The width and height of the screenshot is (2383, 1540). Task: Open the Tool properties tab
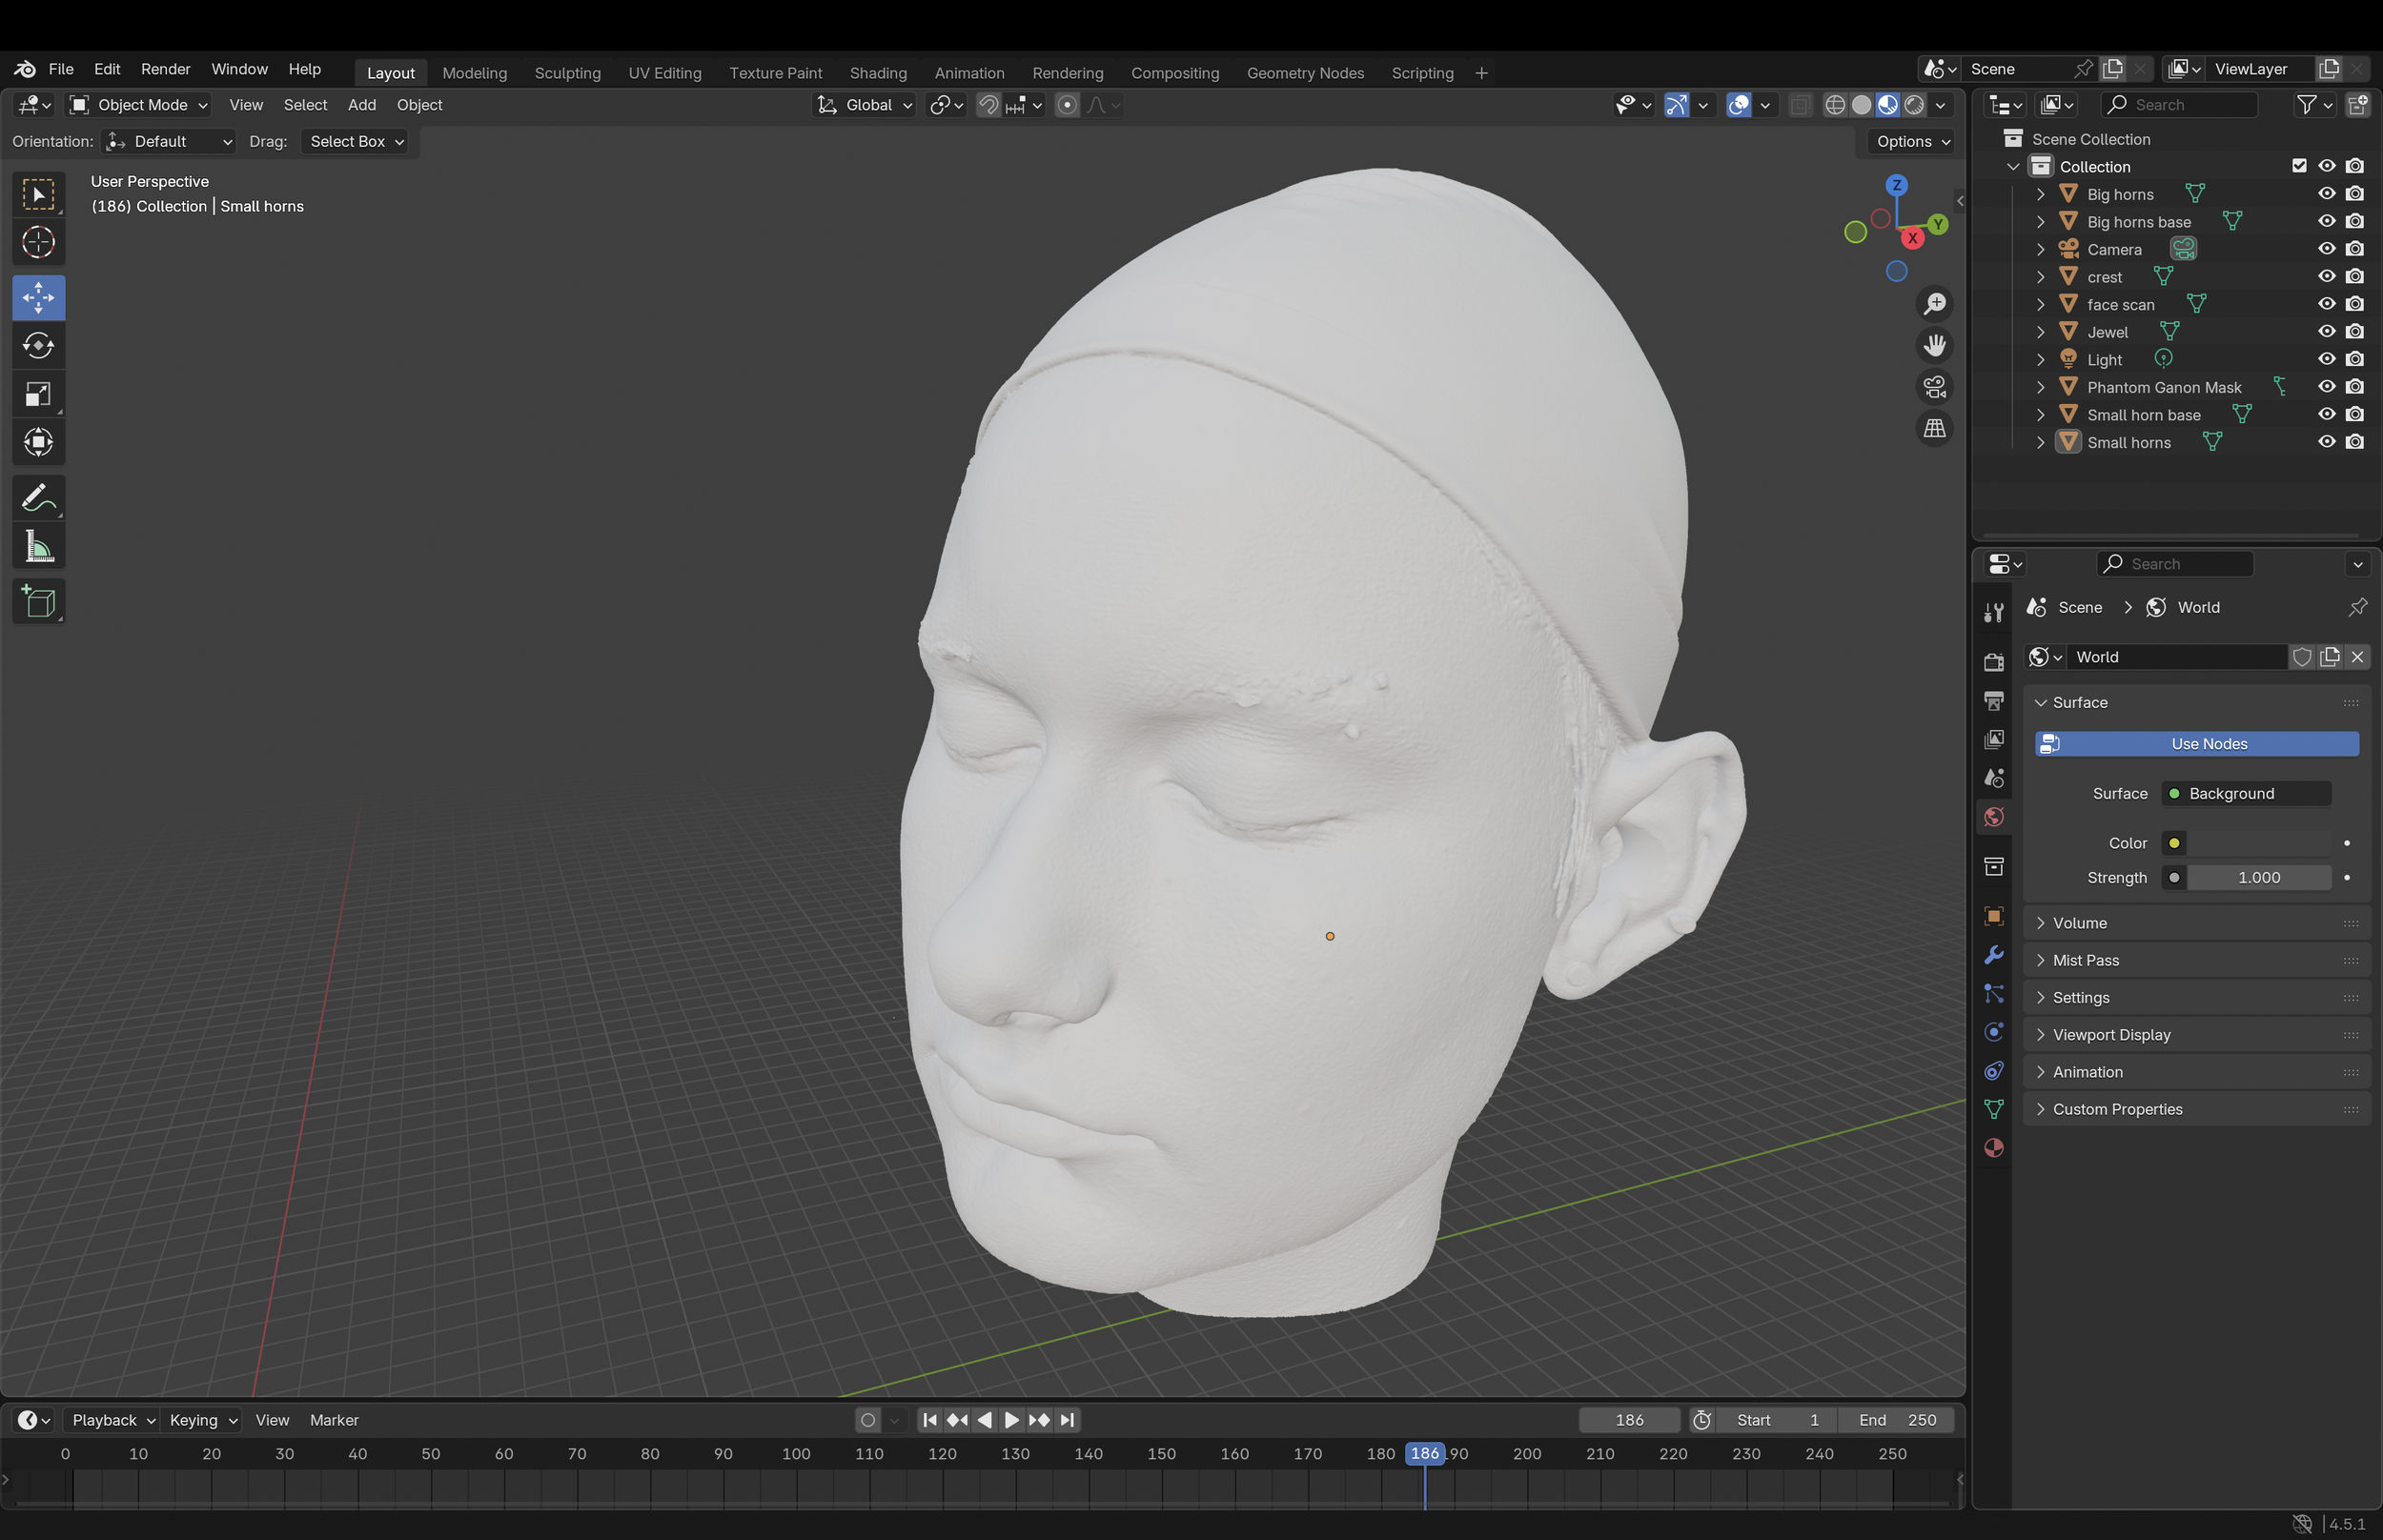[x=1993, y=612]
